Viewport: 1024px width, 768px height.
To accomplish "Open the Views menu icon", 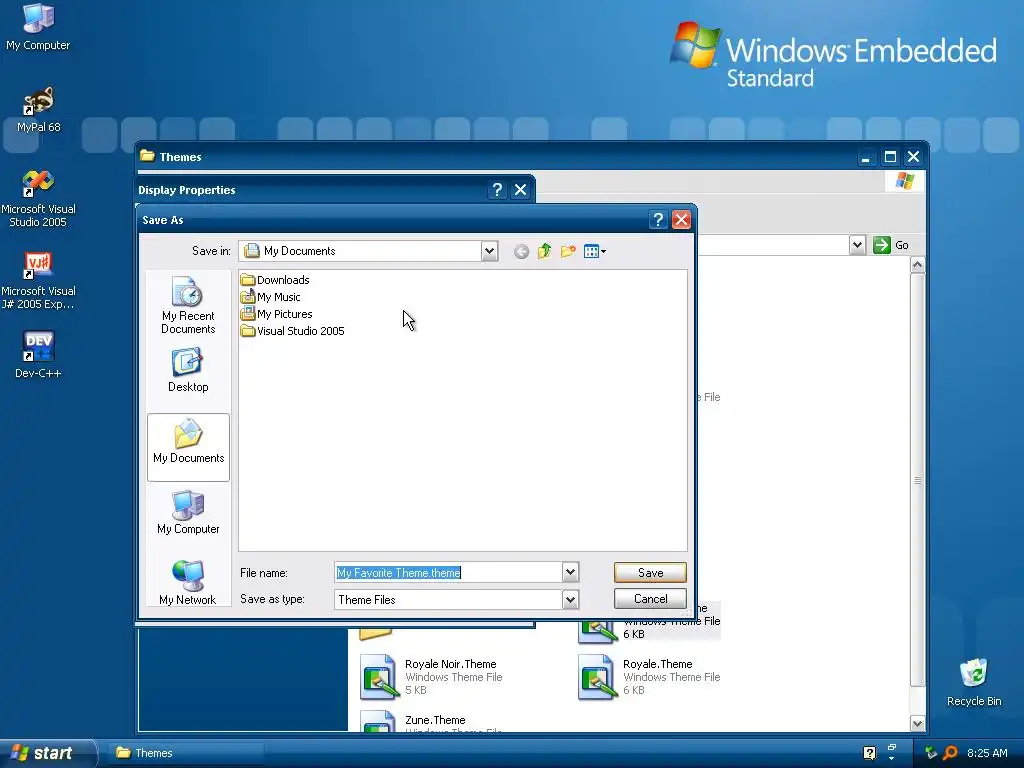I will (594, 251).
